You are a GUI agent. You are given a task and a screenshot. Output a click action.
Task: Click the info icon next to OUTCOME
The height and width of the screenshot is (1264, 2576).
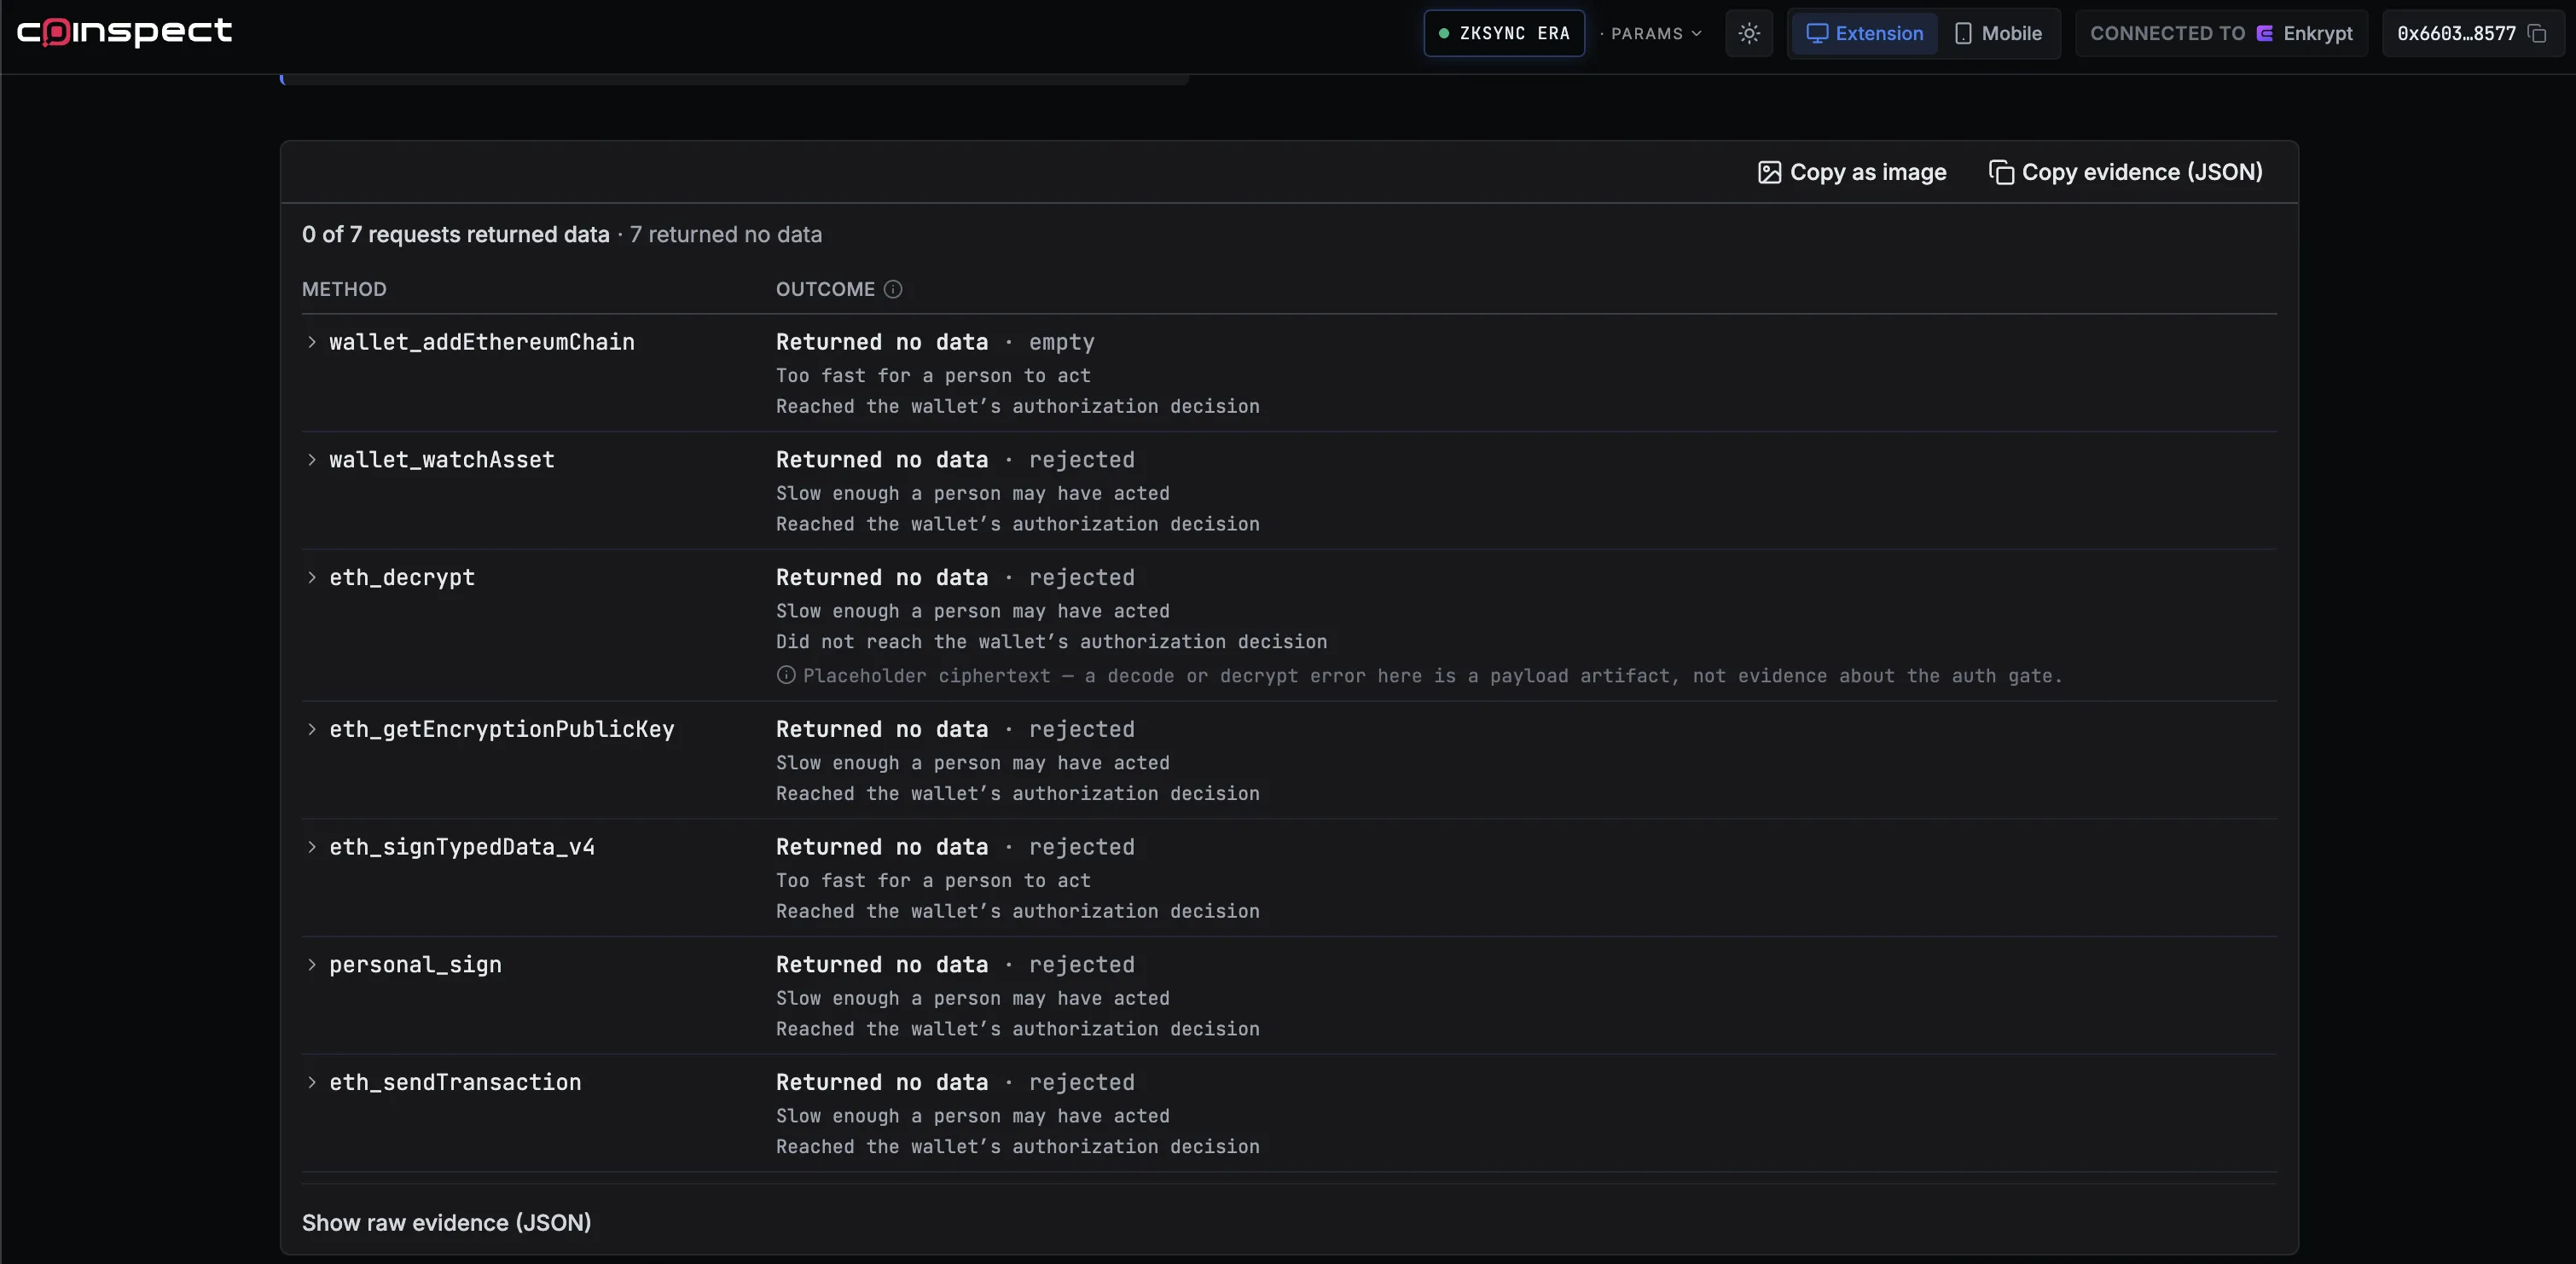(x=893, y=289)
